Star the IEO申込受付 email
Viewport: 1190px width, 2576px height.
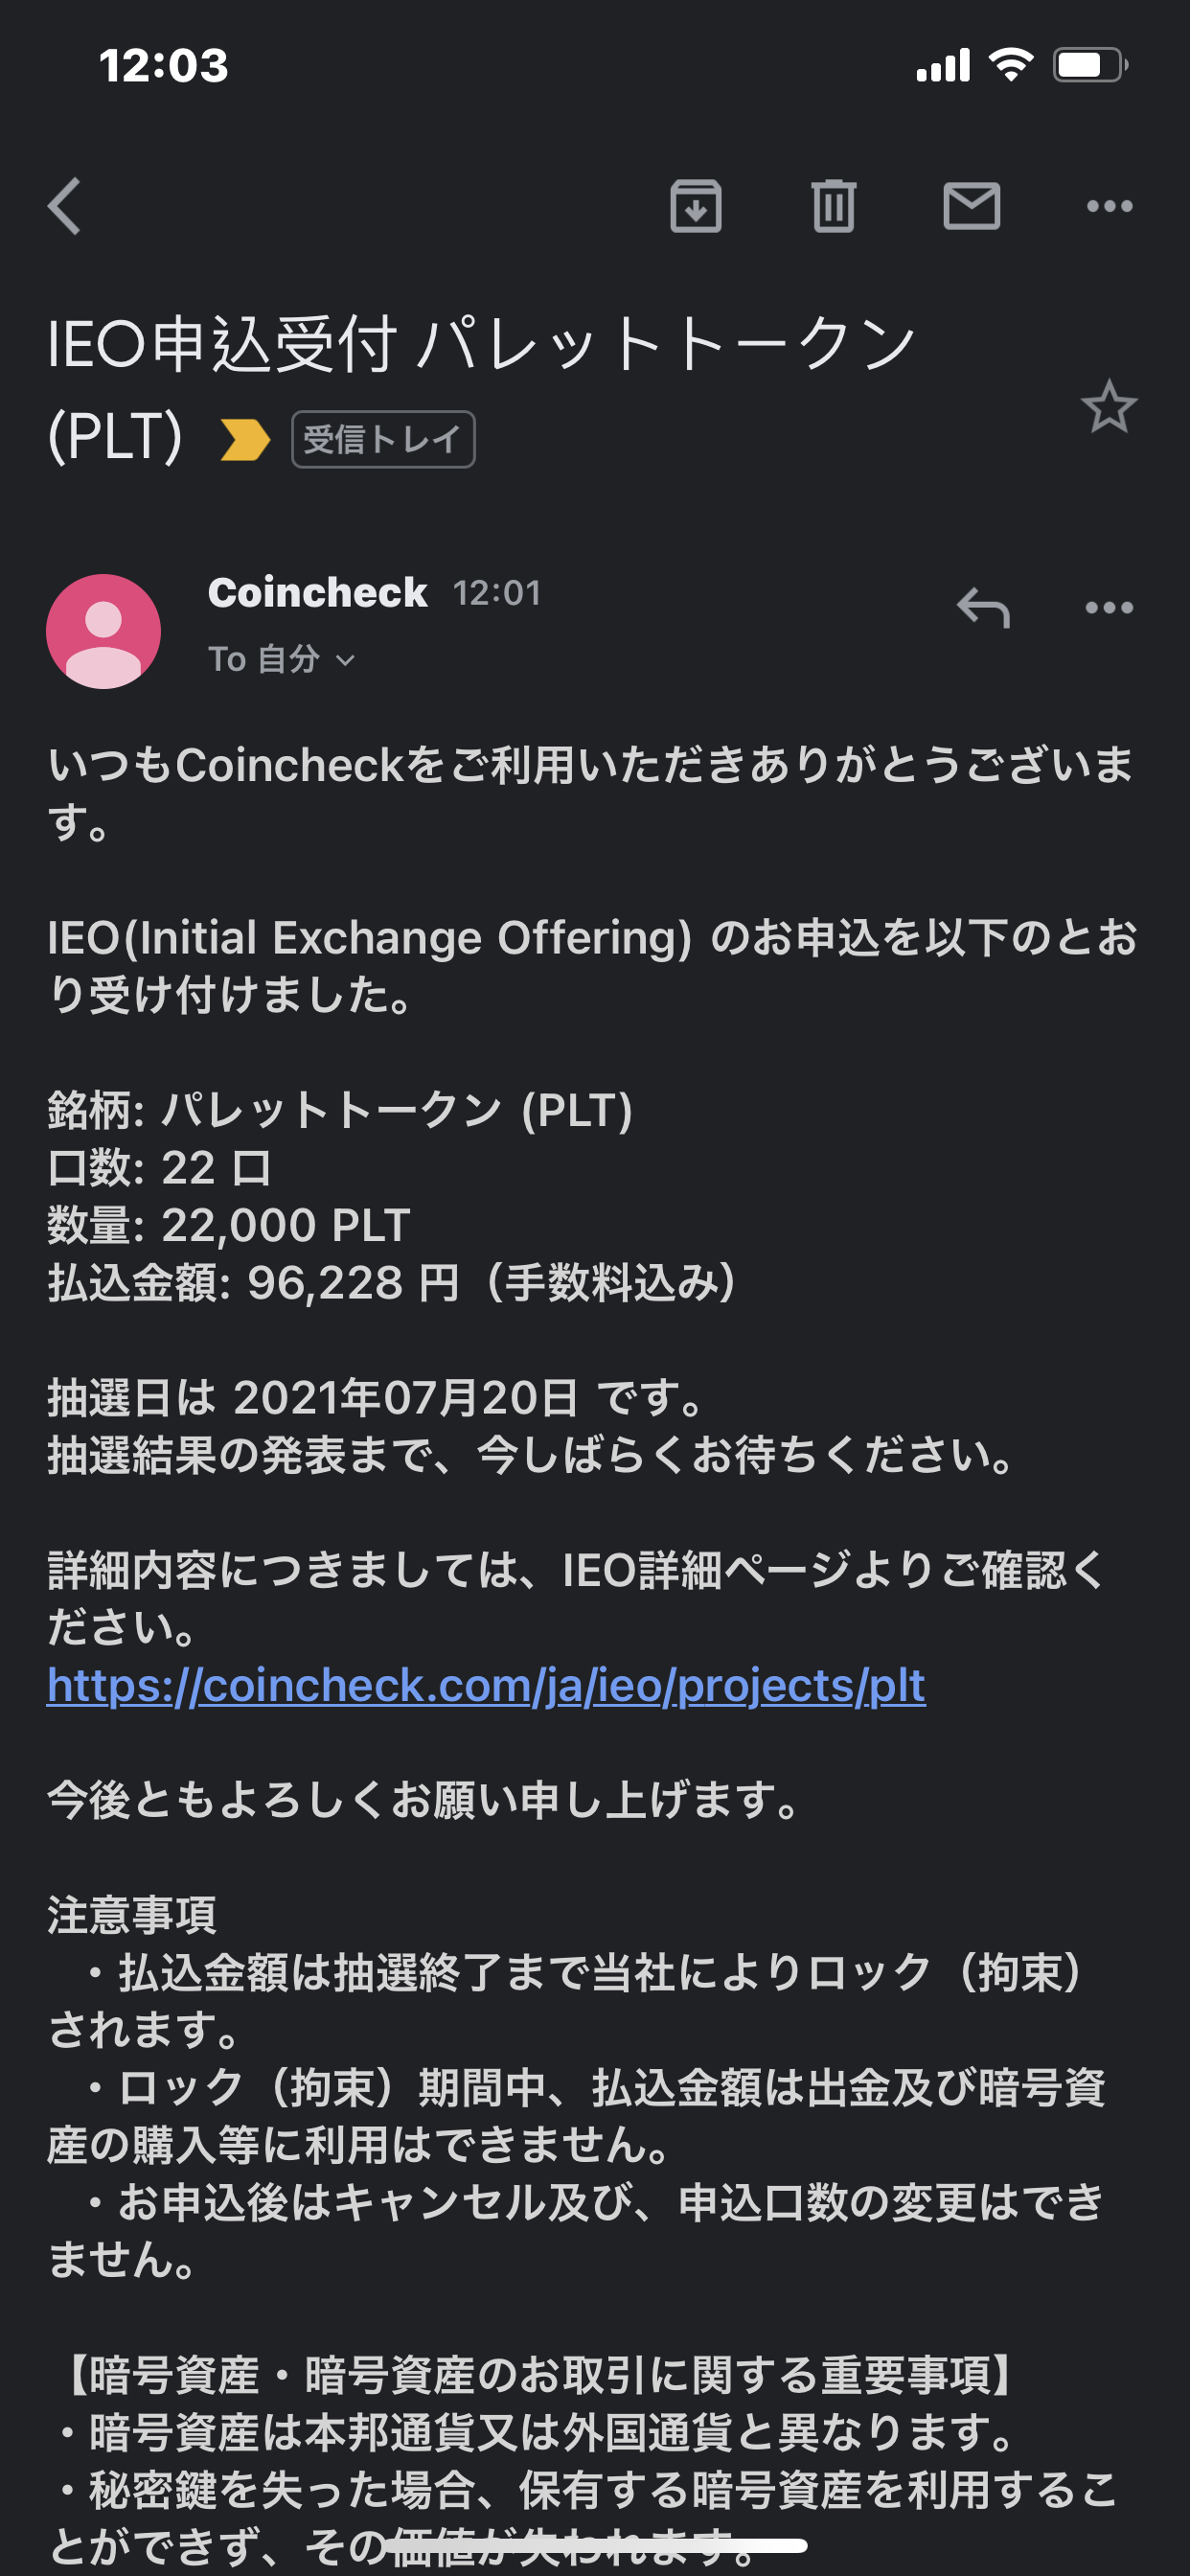1108,407
